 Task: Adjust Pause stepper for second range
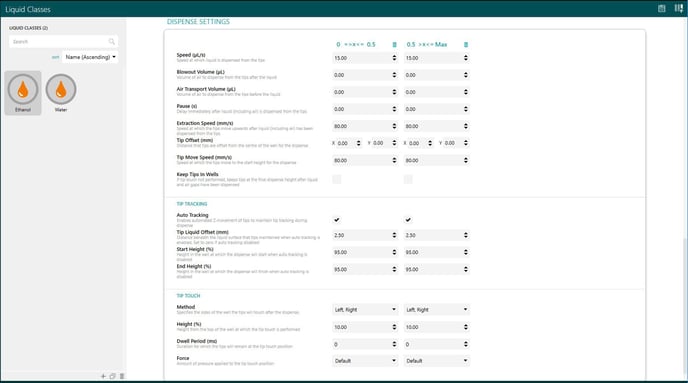[466, 109]
